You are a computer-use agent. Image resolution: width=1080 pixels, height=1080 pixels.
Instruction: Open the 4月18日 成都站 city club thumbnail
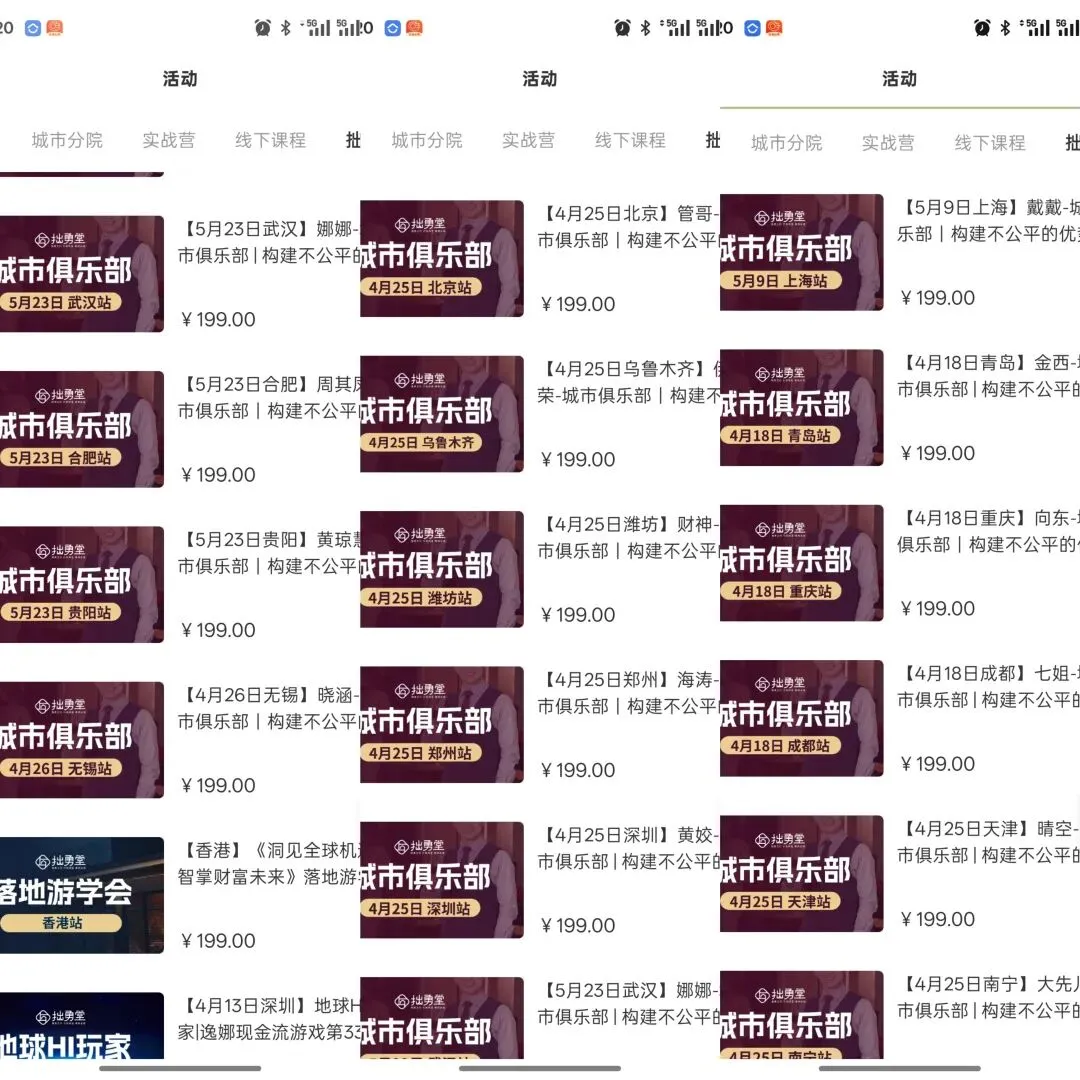tap(802, 718)
